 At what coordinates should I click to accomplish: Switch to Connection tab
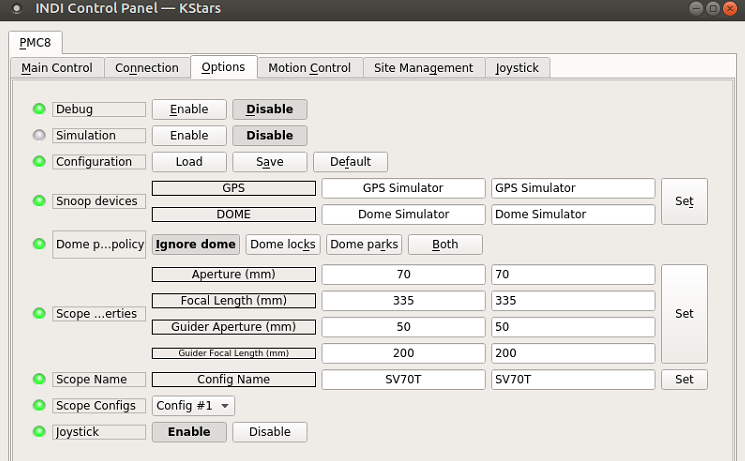click(x=147, y=68)
